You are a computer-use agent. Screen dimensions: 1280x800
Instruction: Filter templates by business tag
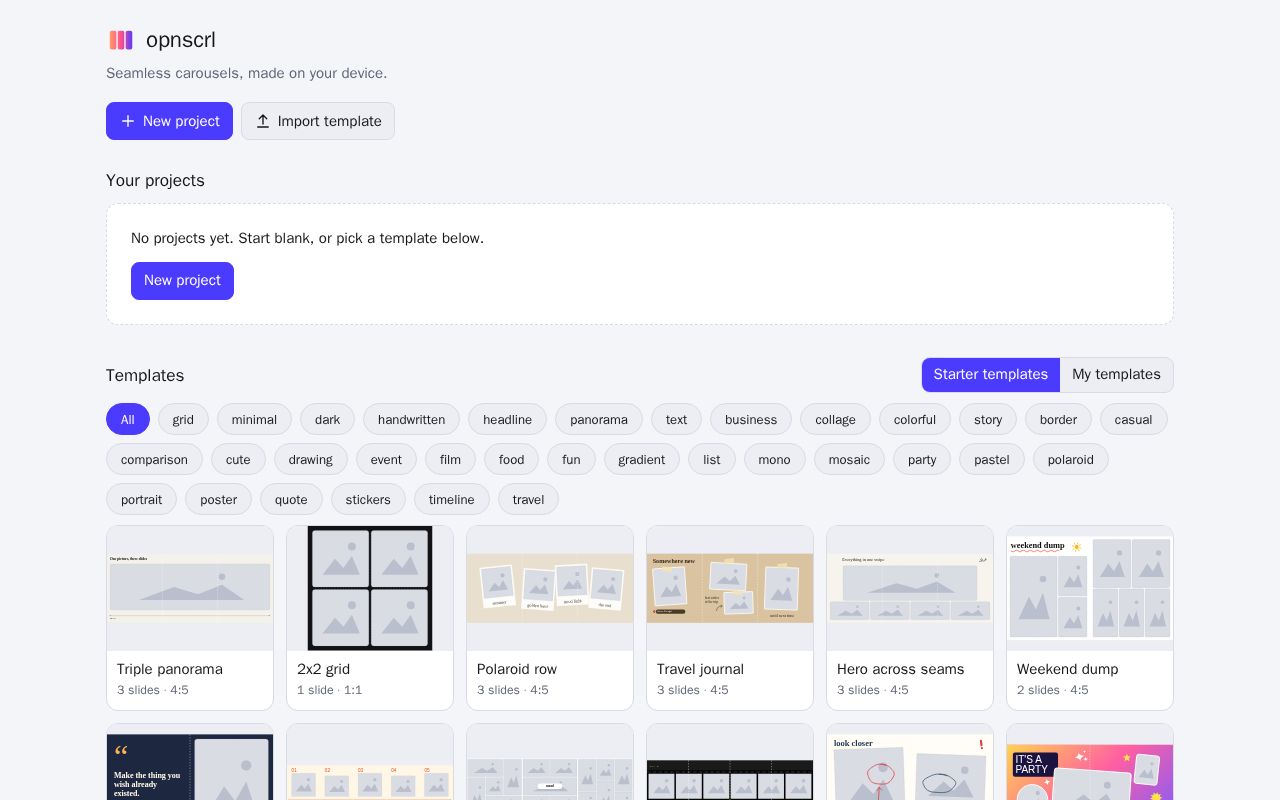click(751, 419)
